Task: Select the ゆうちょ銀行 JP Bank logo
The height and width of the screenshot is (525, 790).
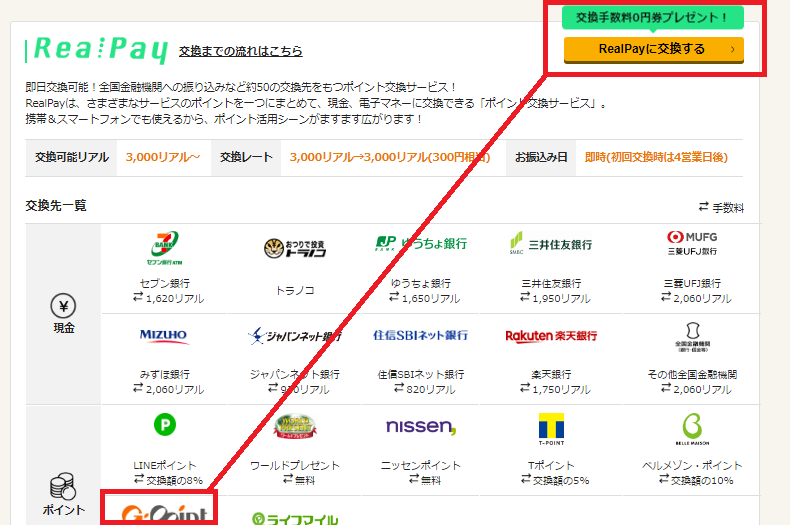Action: click(x=421, y=243)
